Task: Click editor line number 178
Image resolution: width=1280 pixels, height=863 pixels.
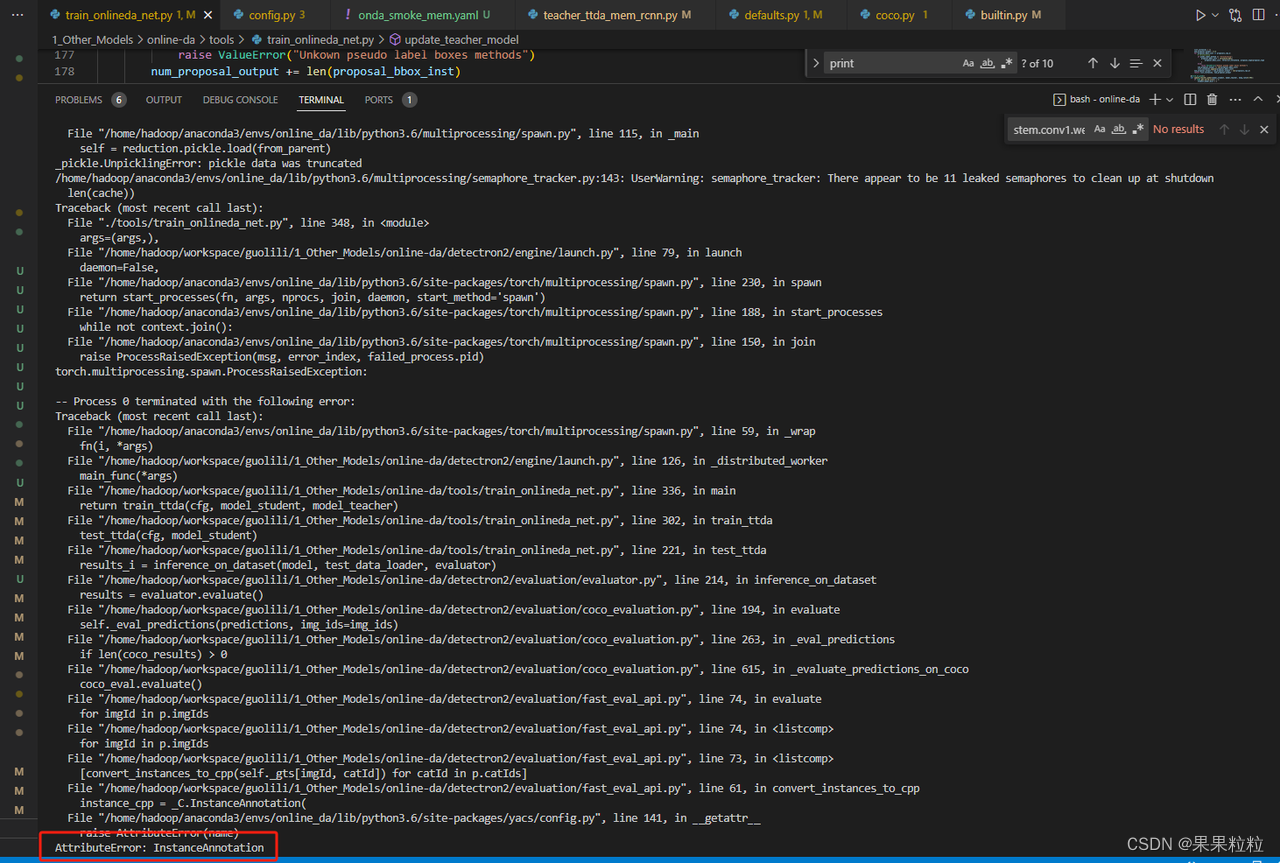Action: [64, 72]
